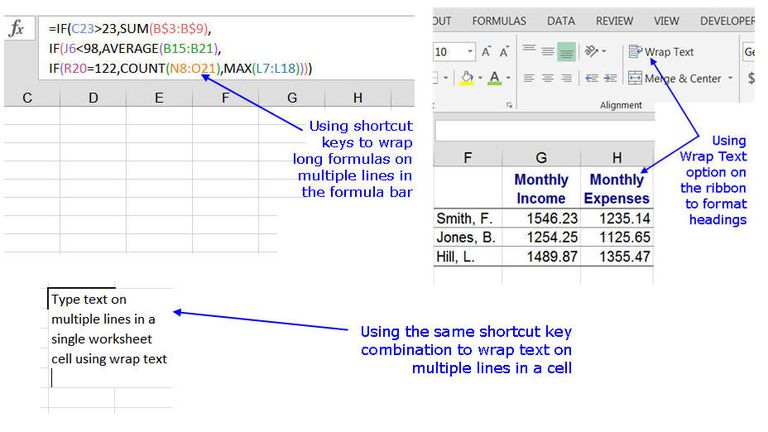Decrease the font size with smaller A

504,51
